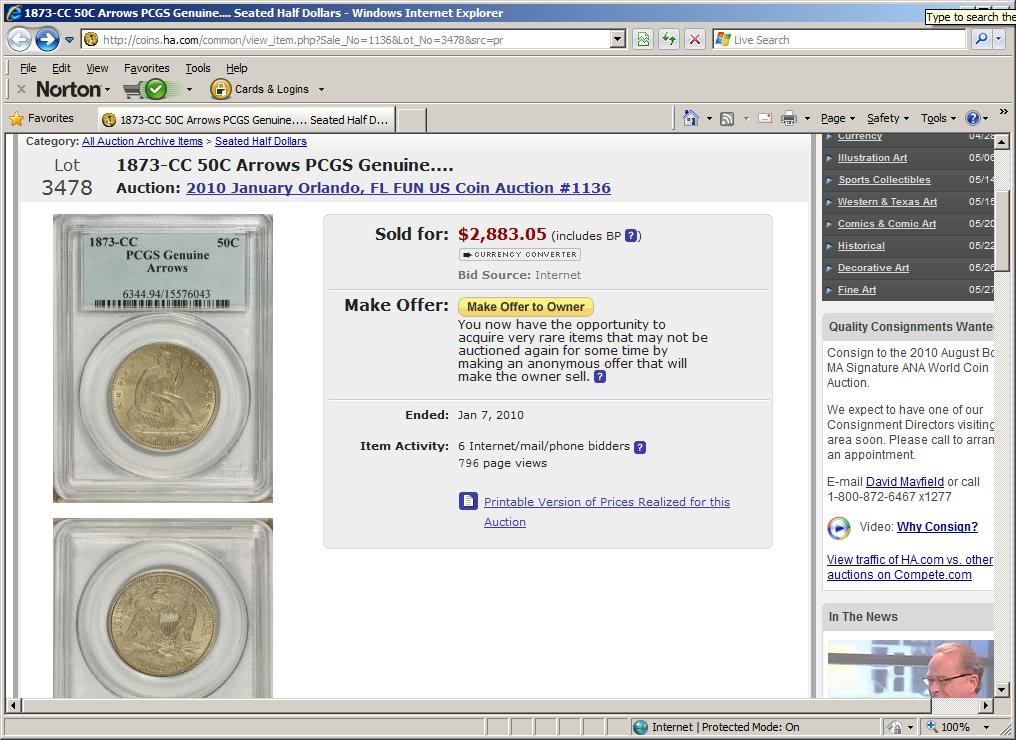
Task: Open a new blank tab
Action: pos(411,121)
